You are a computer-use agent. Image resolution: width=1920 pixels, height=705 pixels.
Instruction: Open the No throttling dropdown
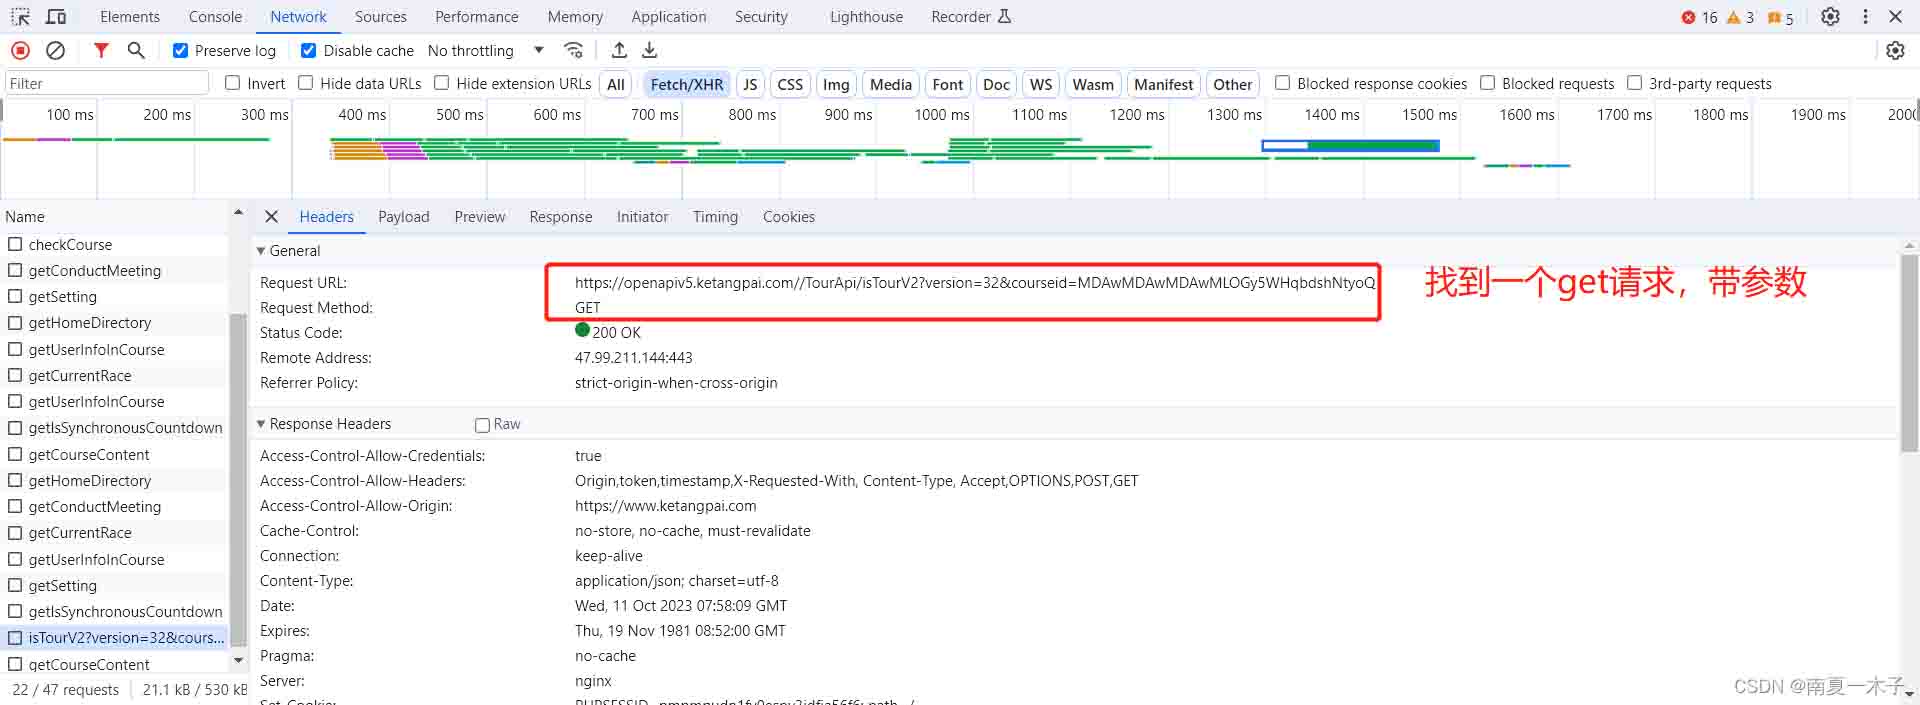(x=485, y=50)
